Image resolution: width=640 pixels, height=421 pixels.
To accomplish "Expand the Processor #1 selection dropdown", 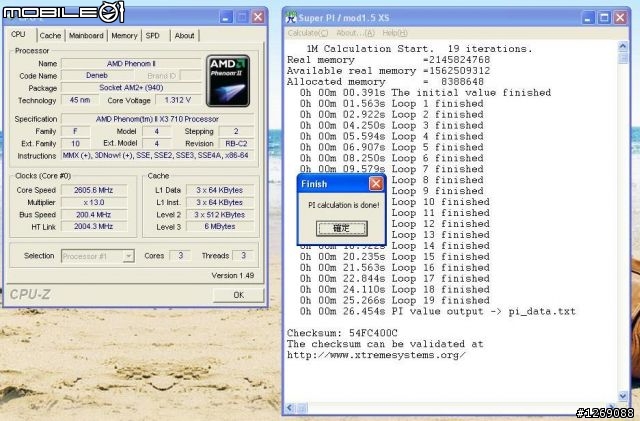I will pyautogui.click(x=129, y=256).
